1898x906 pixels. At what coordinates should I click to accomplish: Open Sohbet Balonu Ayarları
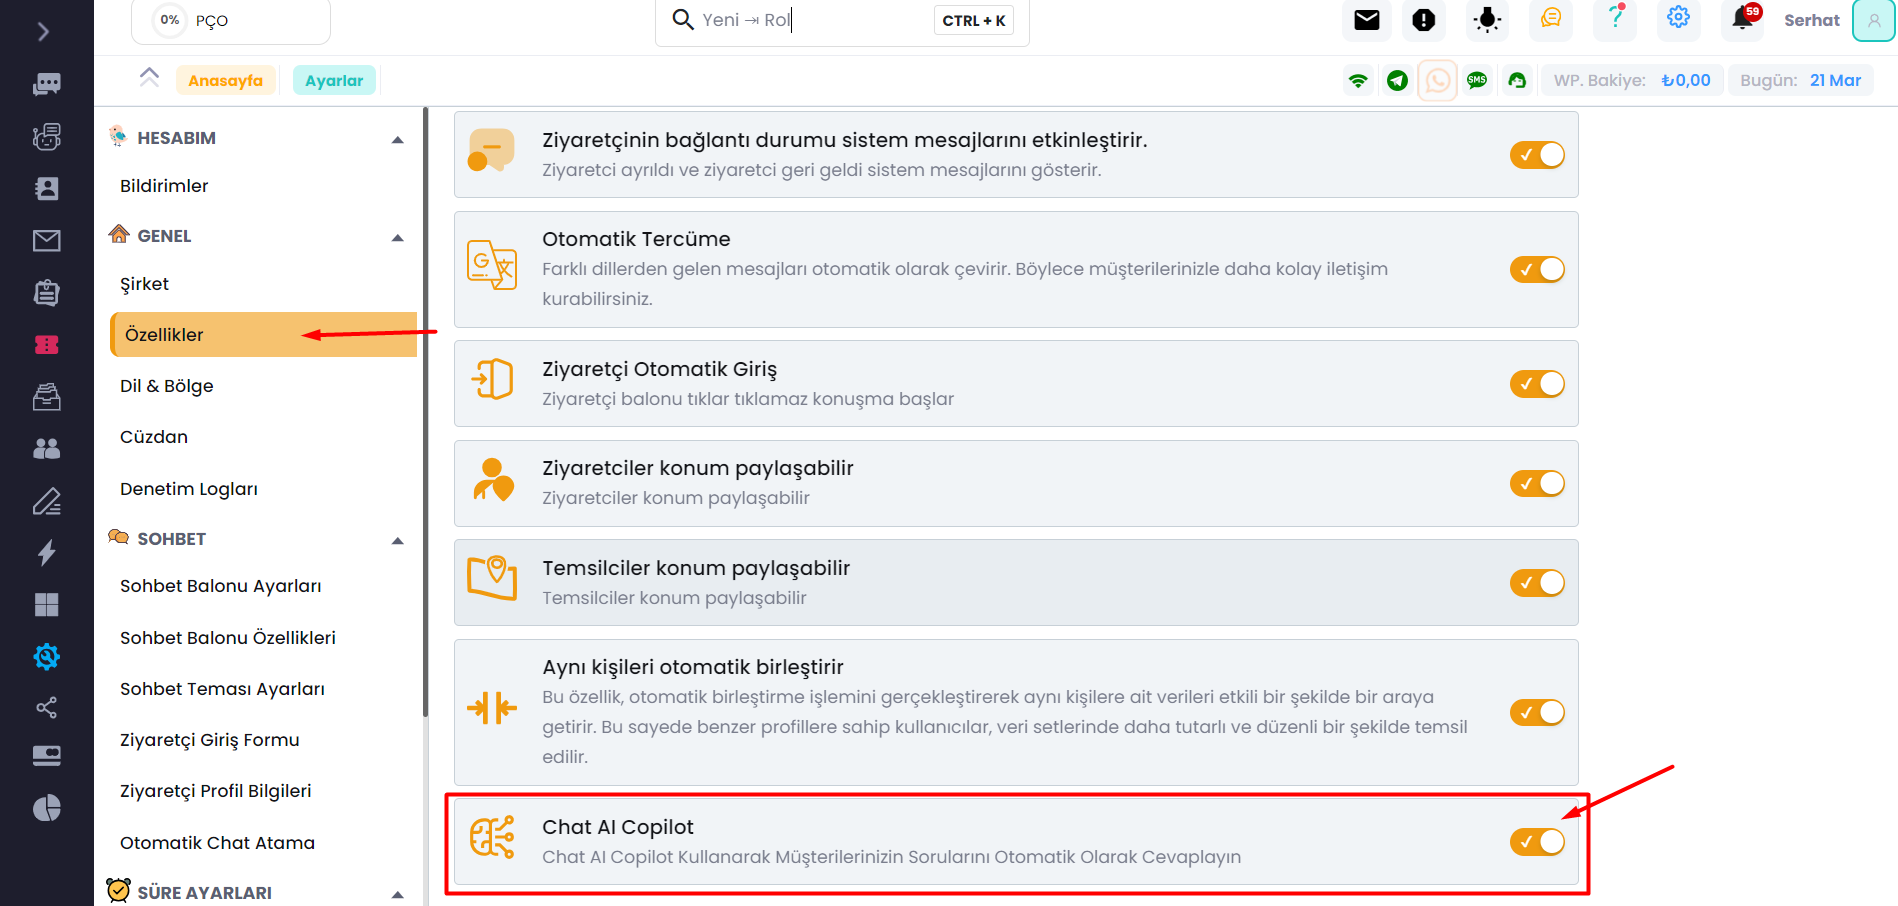pos(221,586)
